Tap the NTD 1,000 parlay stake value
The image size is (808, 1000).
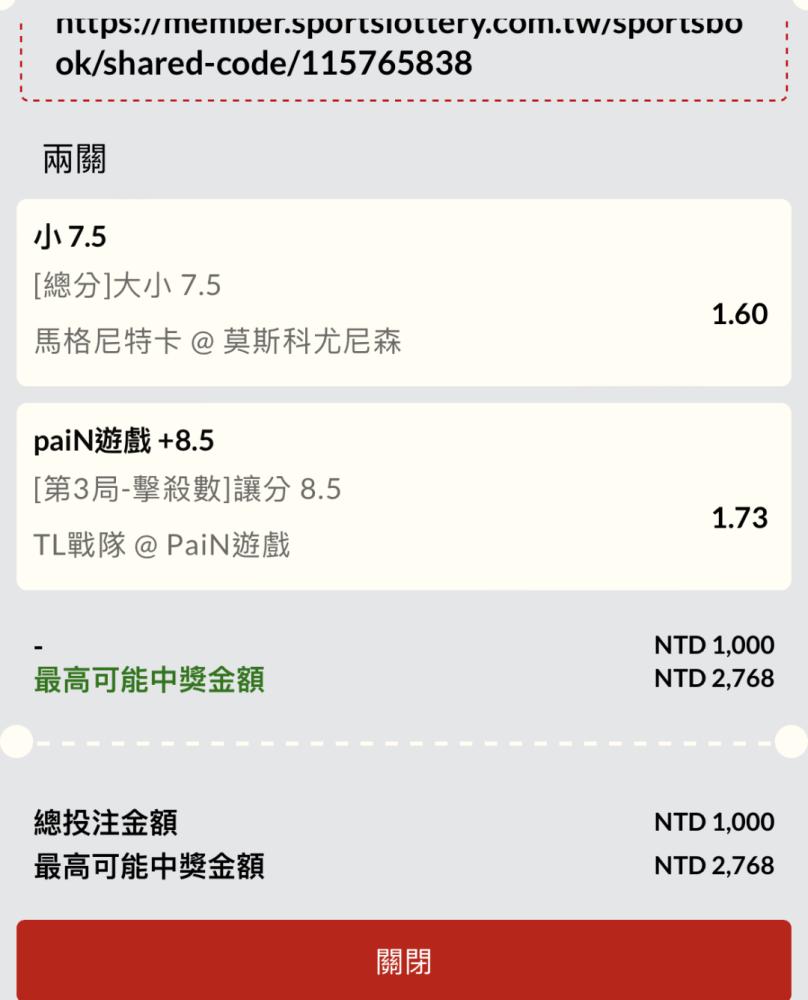click(714, 645)
